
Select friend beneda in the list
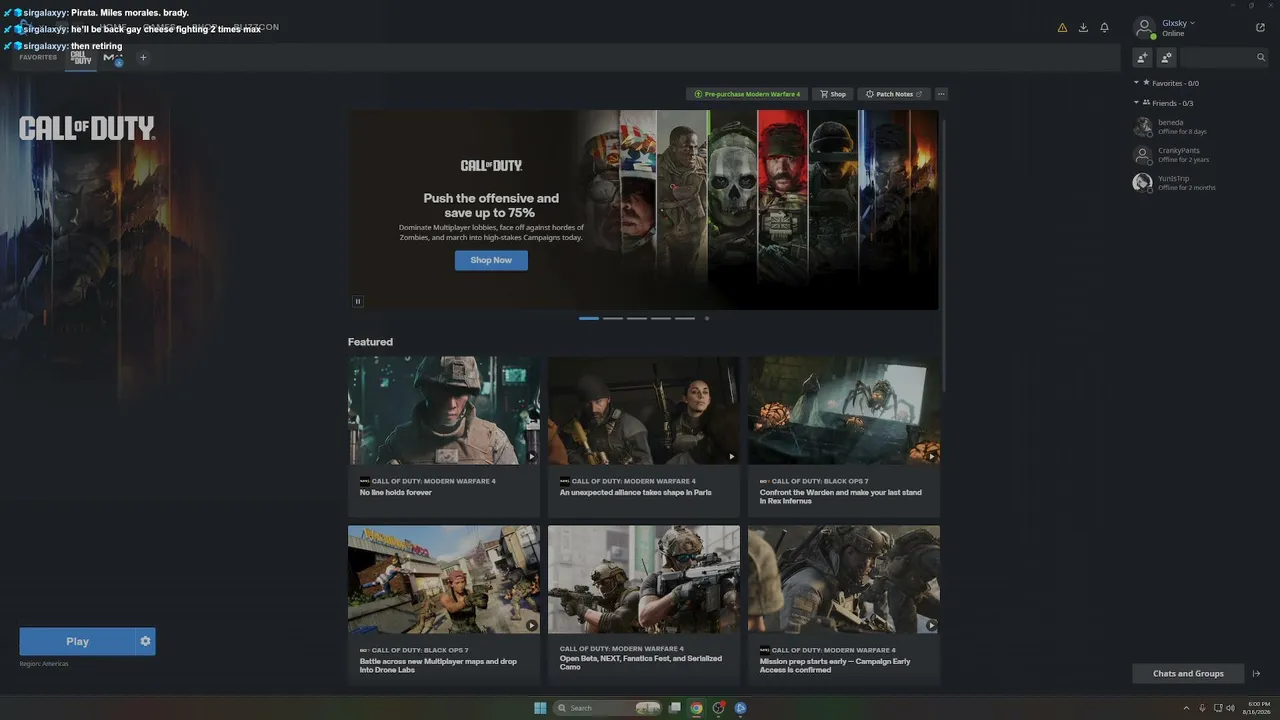(1198, 127)
